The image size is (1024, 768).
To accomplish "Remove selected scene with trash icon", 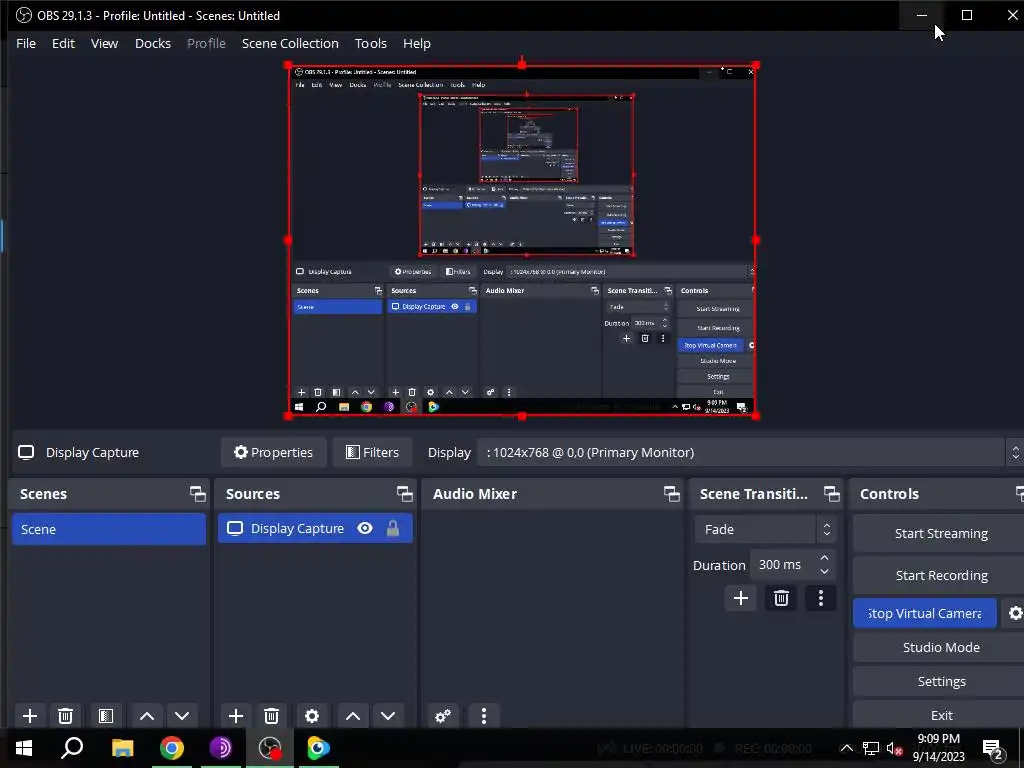I will click(x=65, y=716).
